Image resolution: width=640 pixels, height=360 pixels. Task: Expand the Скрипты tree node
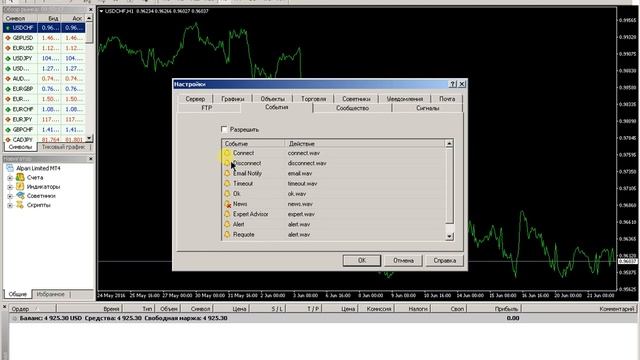pos(10,205)
